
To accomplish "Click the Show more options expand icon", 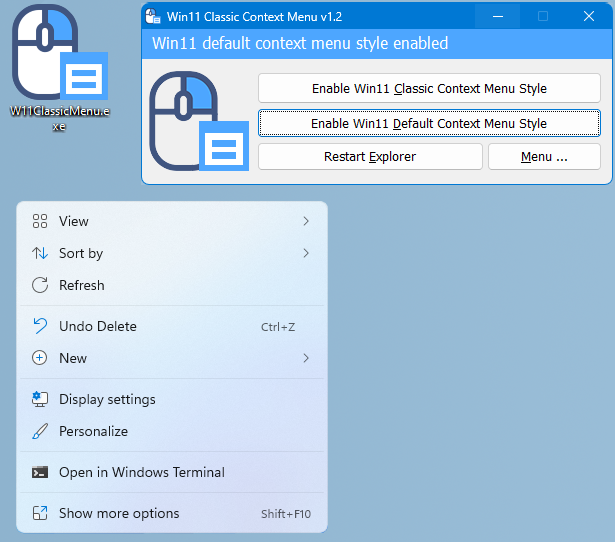I will tap(40, 513).
